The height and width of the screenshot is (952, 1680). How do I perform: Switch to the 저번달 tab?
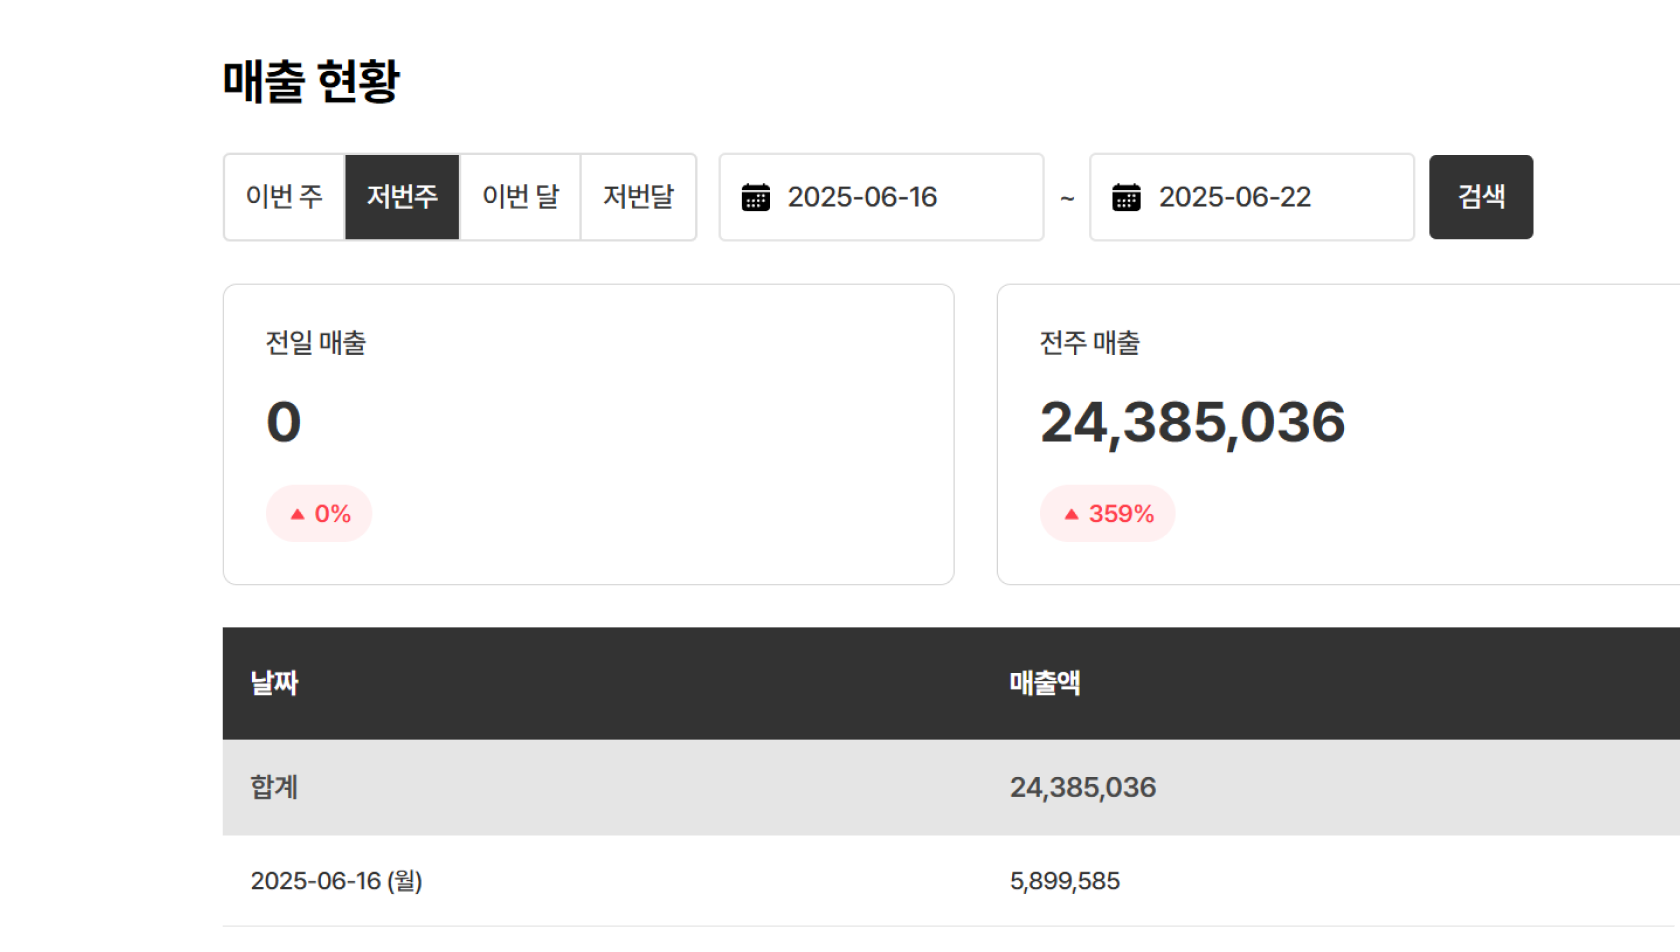[638, 197]
